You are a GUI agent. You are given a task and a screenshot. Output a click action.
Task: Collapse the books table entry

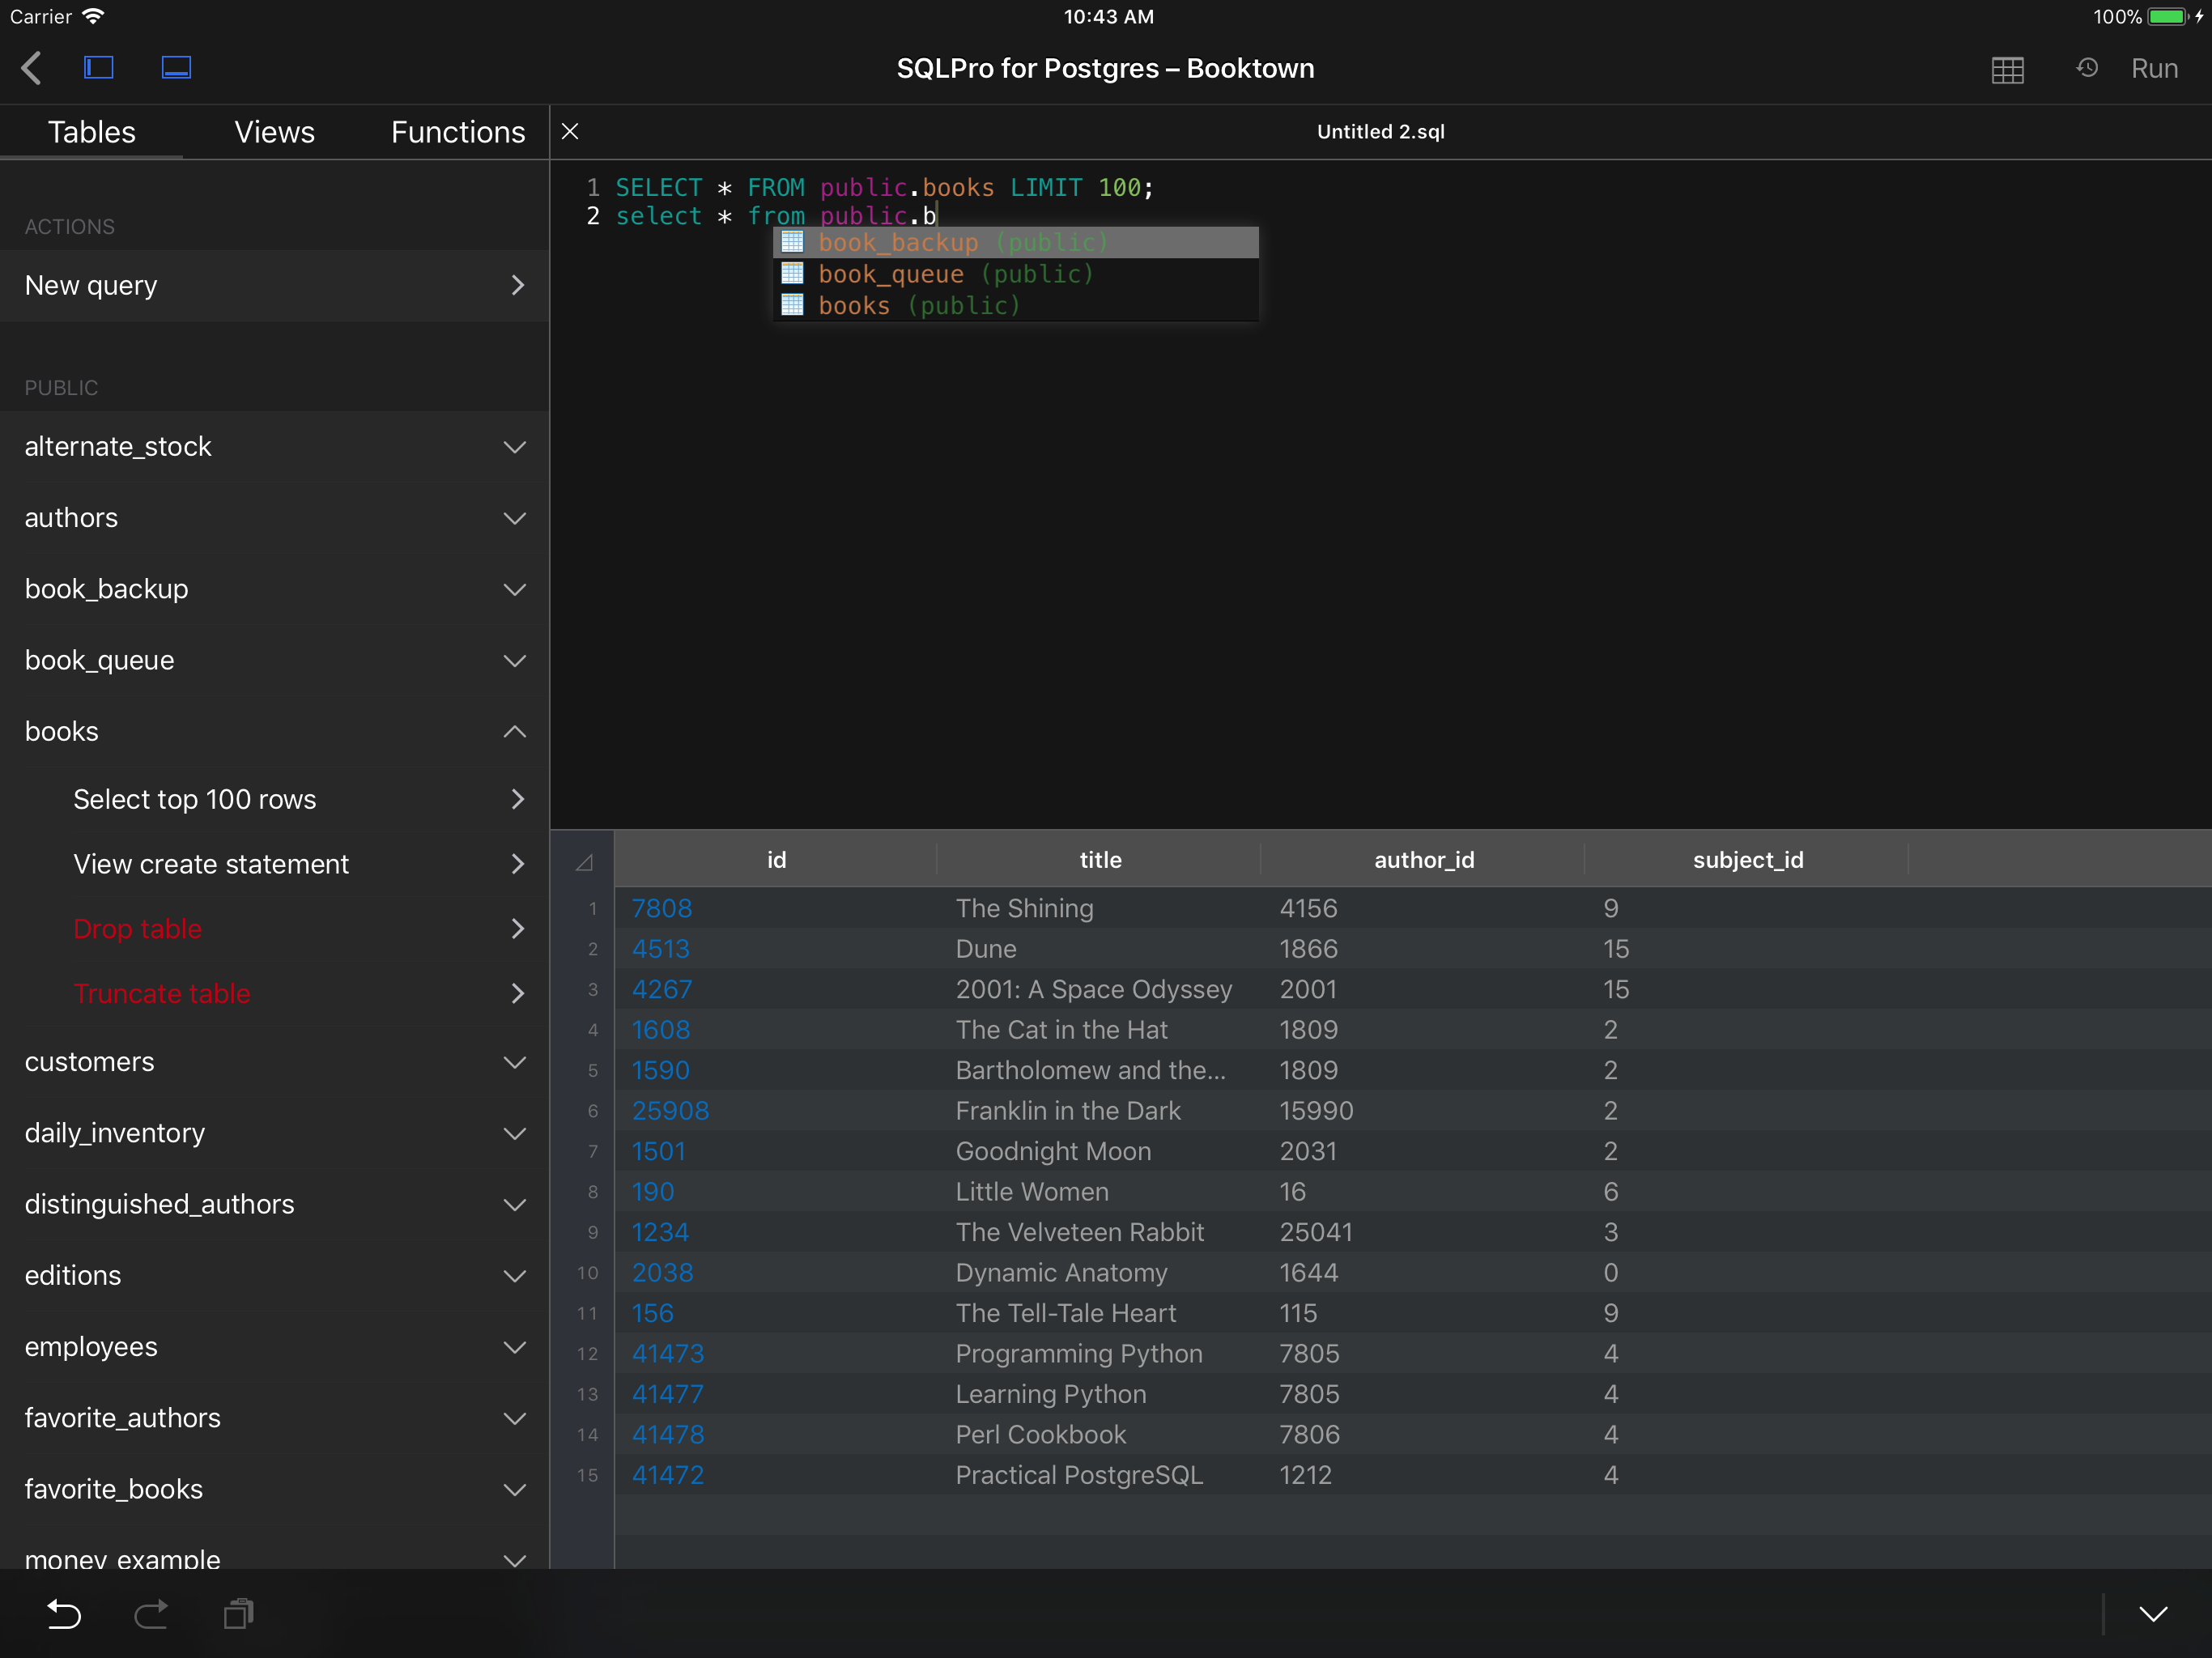click(514, 732)
